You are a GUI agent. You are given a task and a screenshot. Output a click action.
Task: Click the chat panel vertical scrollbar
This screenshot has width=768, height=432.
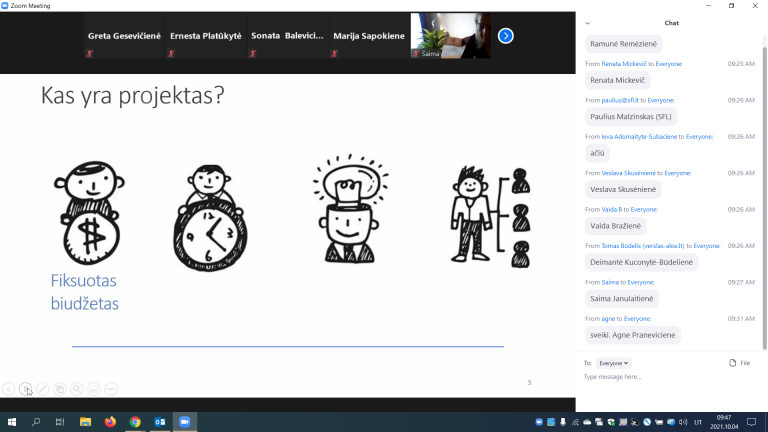pyautogui.click(x=764, y=196)
